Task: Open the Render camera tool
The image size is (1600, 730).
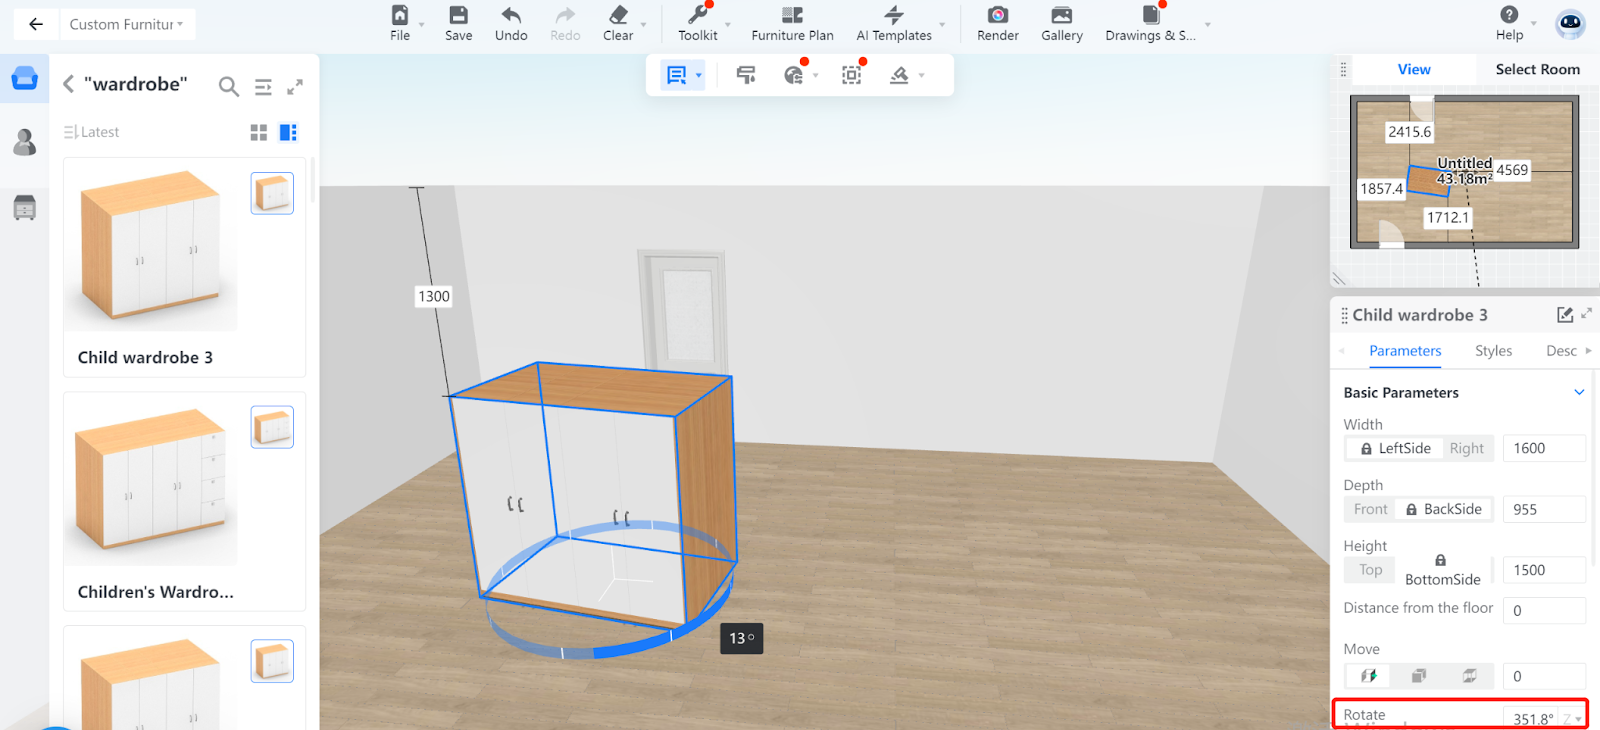Action: (997, 23)
